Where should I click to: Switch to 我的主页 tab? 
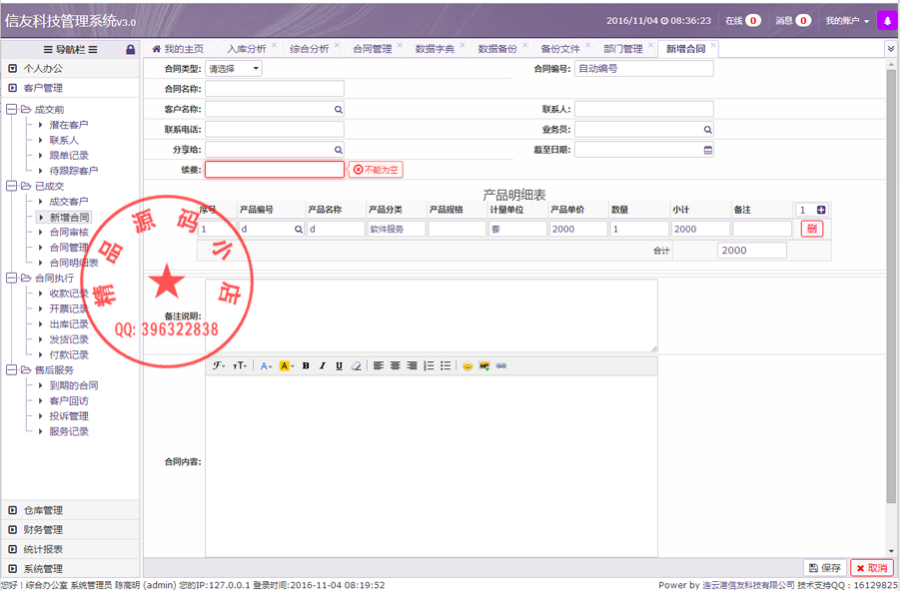(179, 49)
